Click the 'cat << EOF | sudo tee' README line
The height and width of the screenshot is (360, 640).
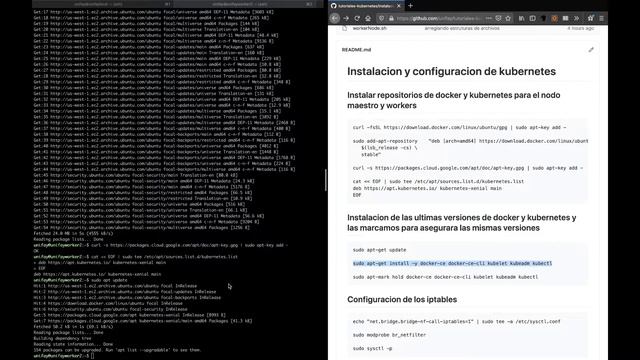pos(438,181)
